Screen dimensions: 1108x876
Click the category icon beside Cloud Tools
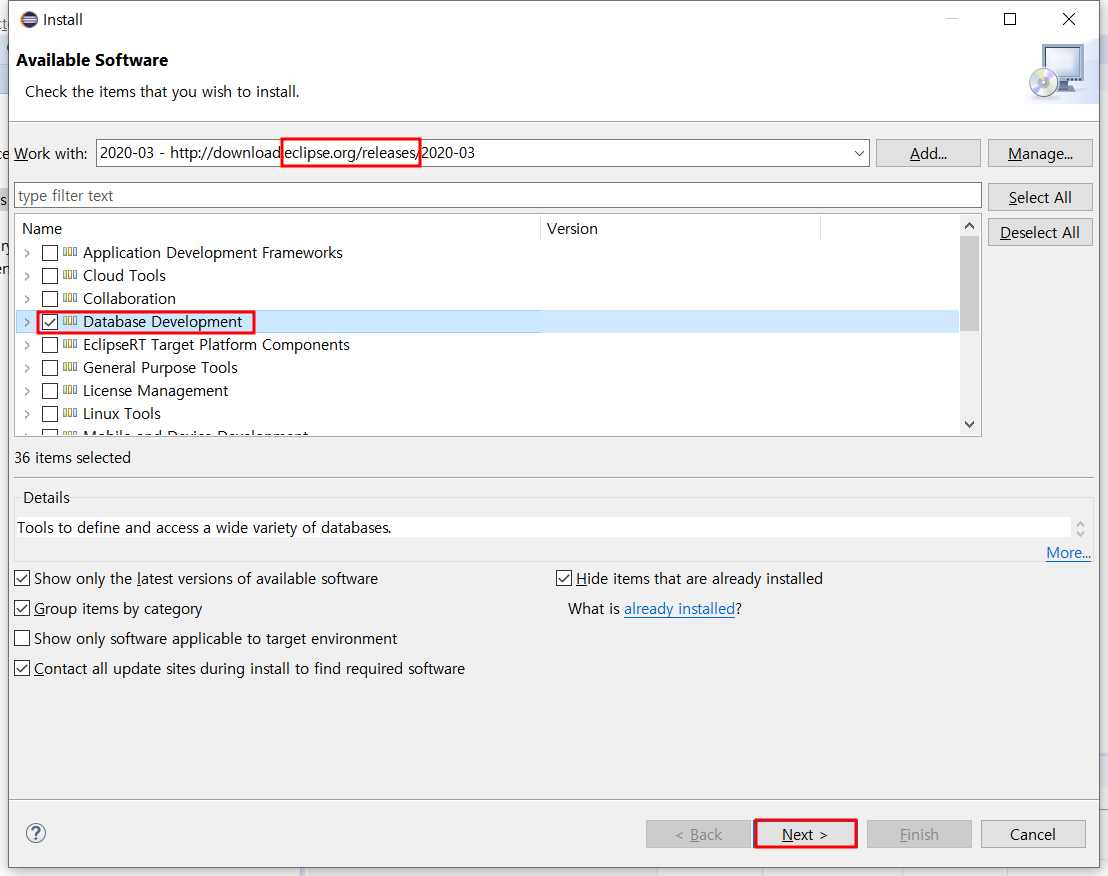pyautogui.click(x=70, y=276)
